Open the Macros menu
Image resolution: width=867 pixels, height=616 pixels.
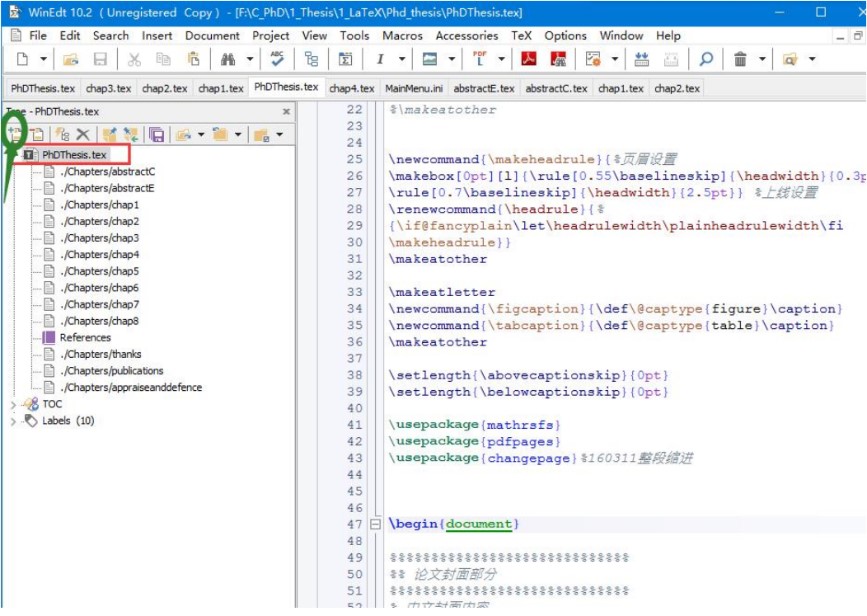(402, 35)
